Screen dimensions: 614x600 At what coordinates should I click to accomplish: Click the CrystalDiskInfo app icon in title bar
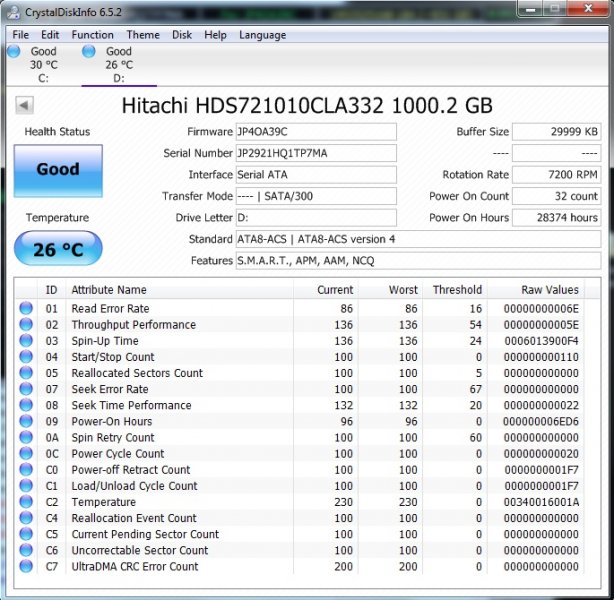point(14,13)
